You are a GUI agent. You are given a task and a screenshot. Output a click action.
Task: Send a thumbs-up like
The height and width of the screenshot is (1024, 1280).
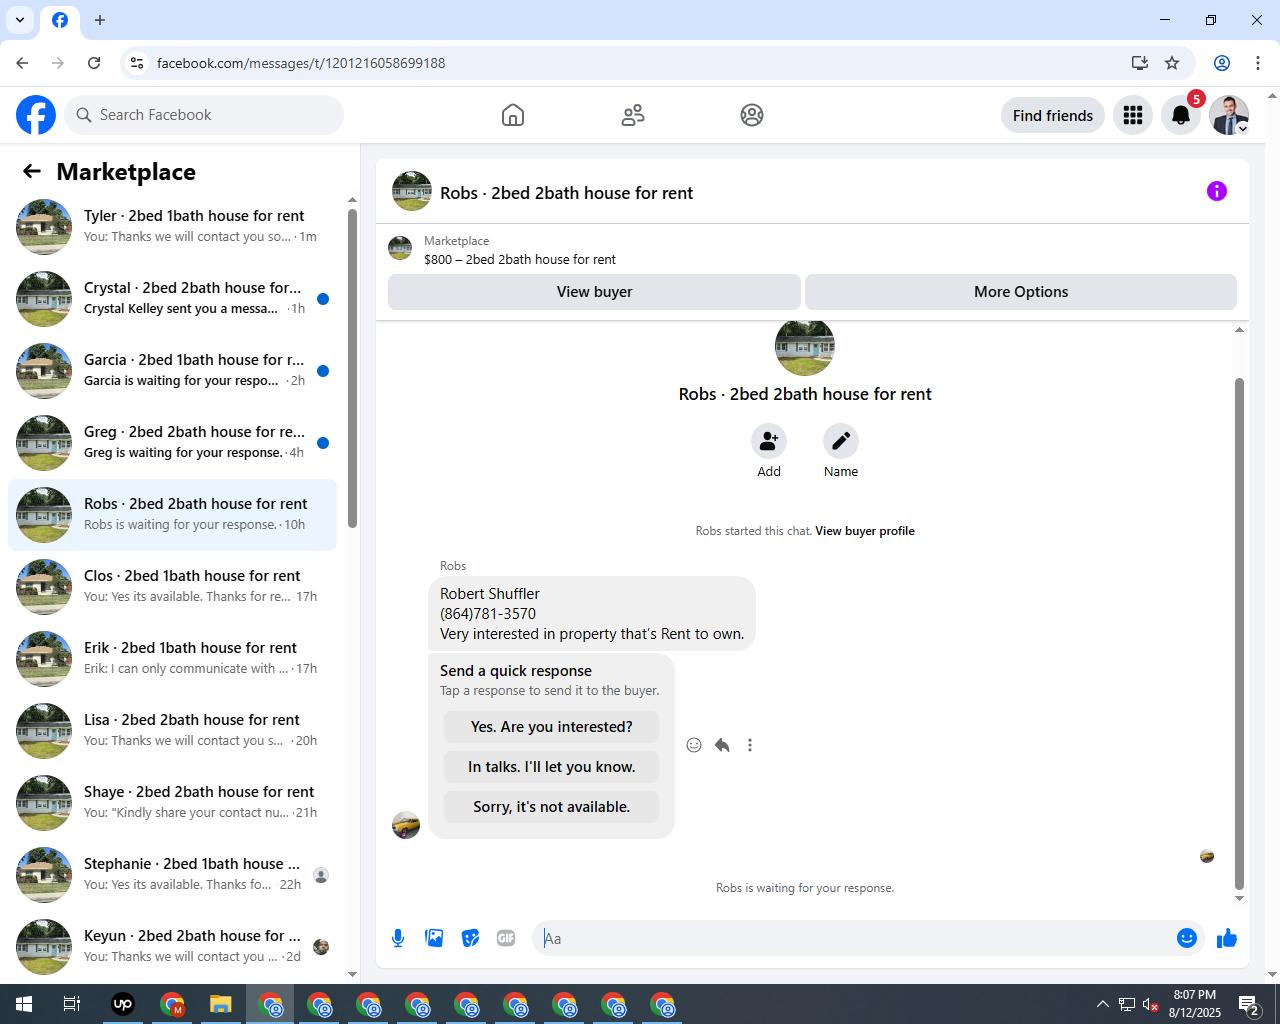(x=1227, y=938)
